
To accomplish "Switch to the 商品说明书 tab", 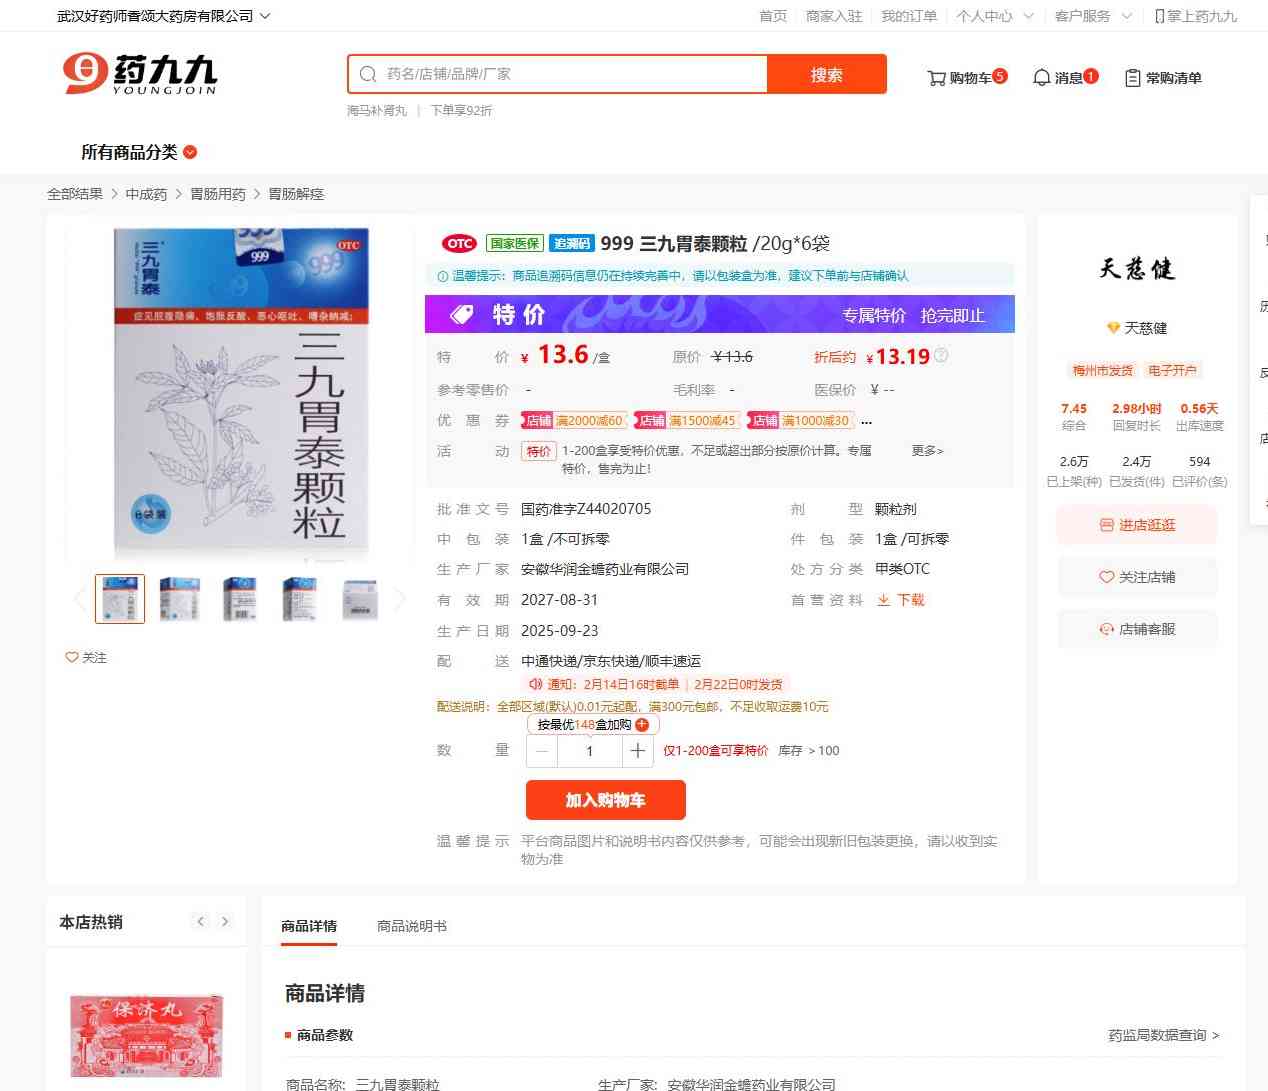I will (x=412, y=926).
